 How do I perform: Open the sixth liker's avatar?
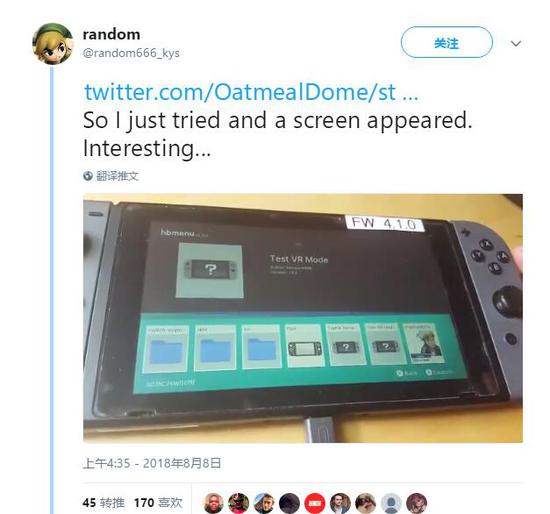click(340, 503)
